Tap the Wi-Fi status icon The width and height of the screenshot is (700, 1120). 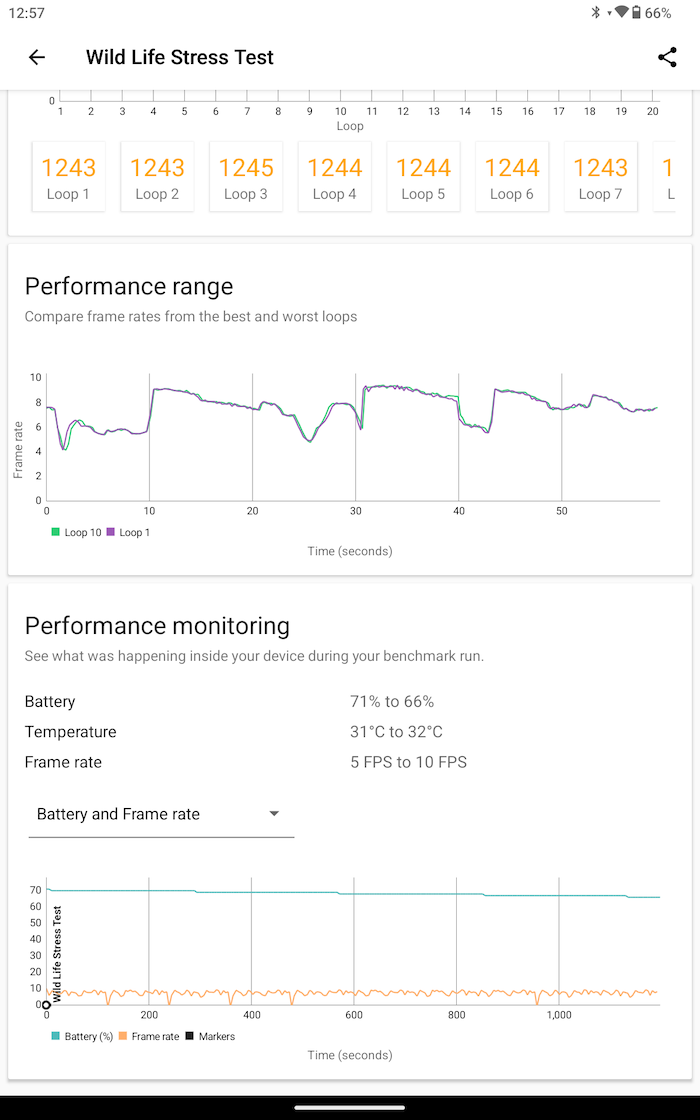tap(621, 12)
